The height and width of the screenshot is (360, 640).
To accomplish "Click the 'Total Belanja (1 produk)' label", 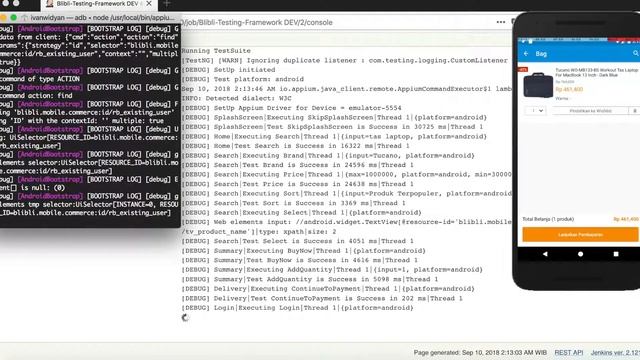I will click(548, 219).
